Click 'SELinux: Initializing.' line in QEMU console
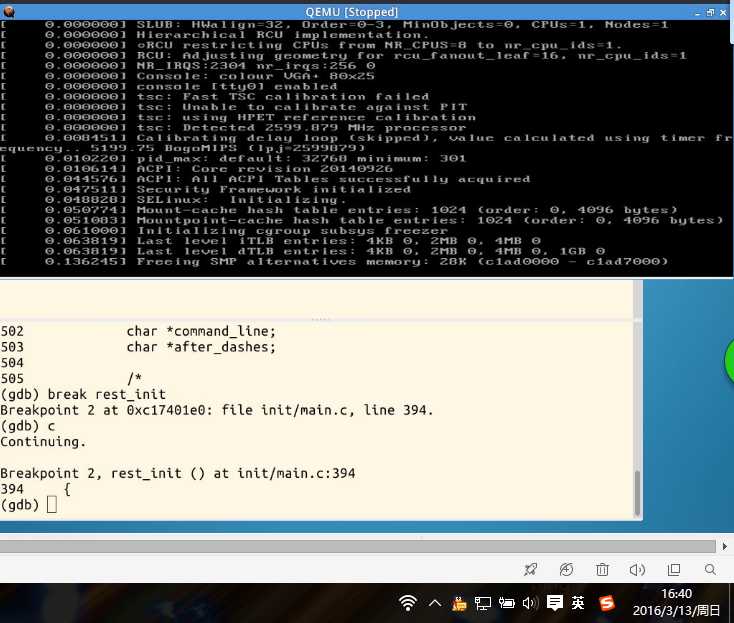The width and height of the screenshot is (734, 623). point(241,200)
